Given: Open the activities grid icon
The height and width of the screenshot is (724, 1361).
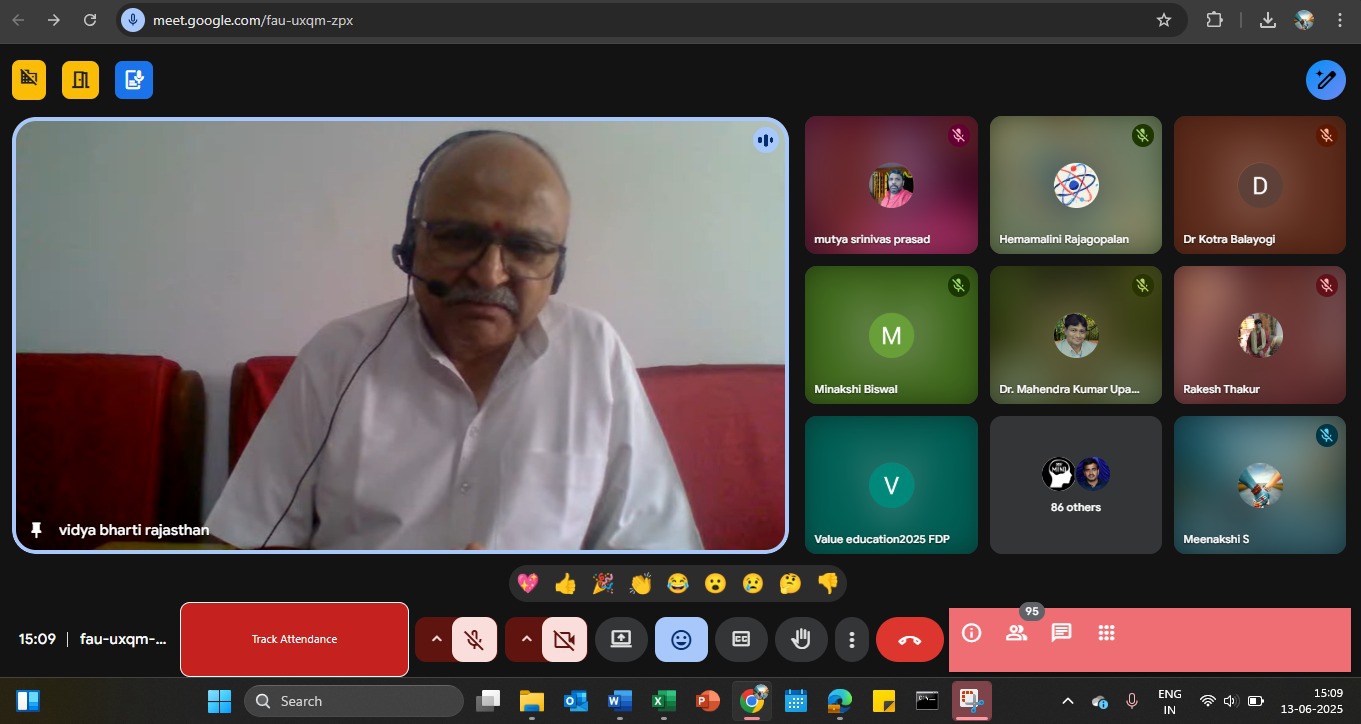Looking at the screenshot, I should coord(1106,633).
